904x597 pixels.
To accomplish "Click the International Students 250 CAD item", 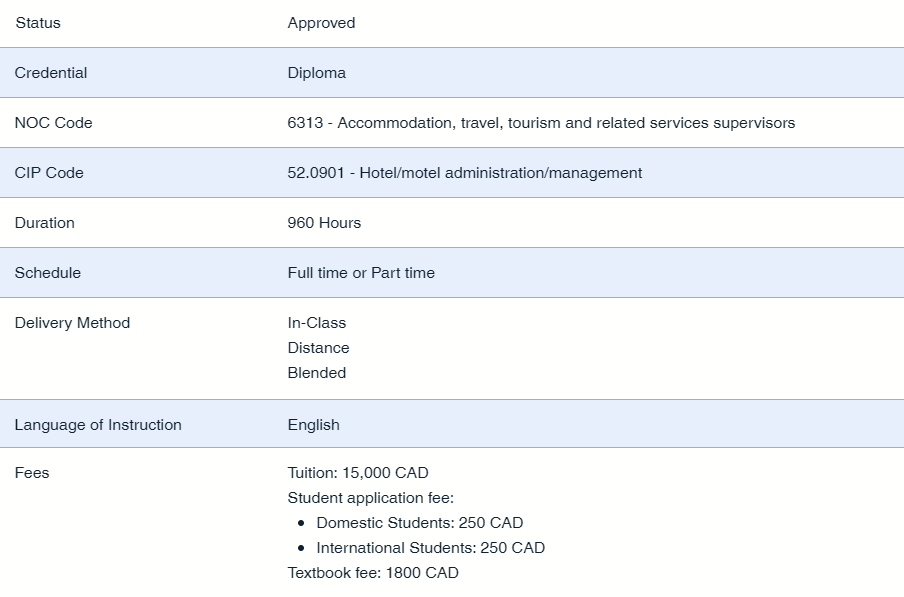I will pyautogui.click(x=430, y=548).
